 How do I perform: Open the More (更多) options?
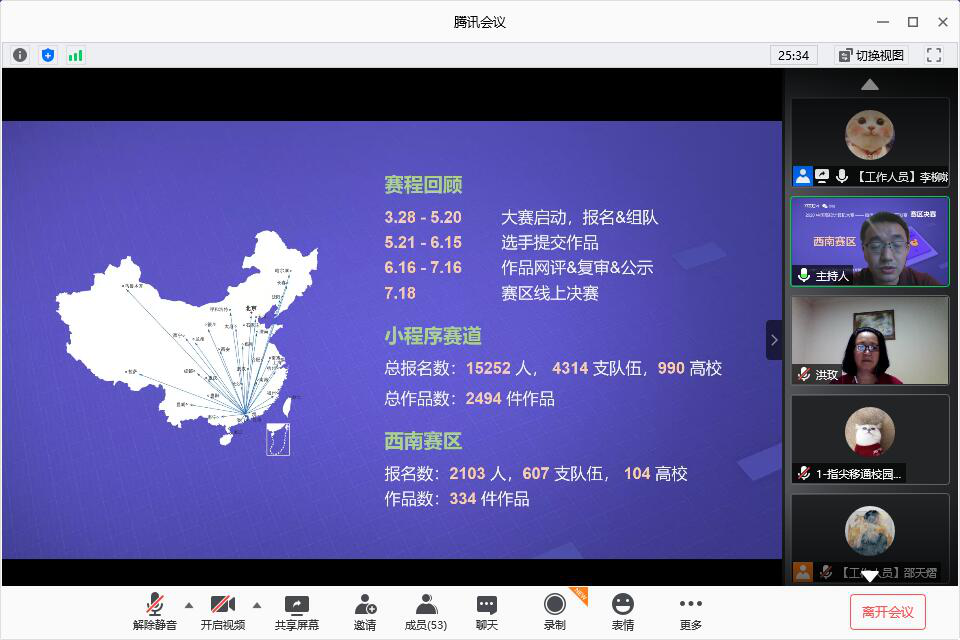(x=690, y=612)
